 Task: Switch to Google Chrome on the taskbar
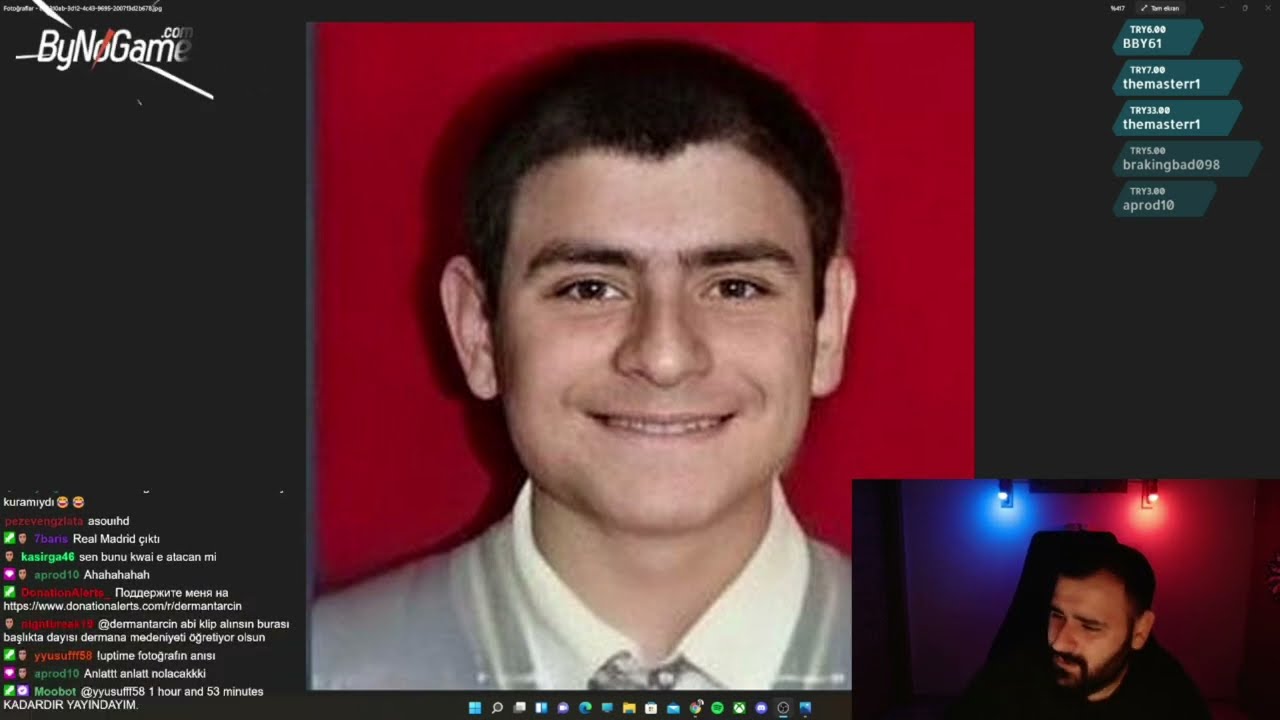(696, 708)
